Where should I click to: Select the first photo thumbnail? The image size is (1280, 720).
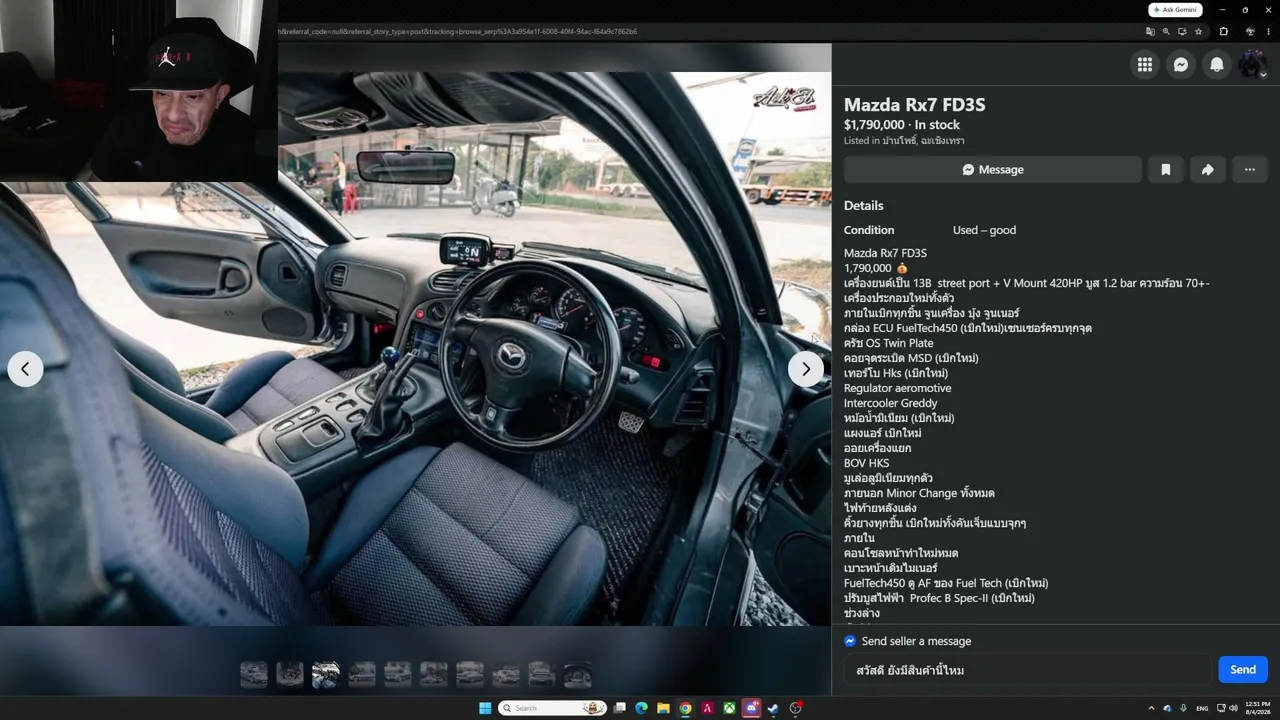point(254,675)
